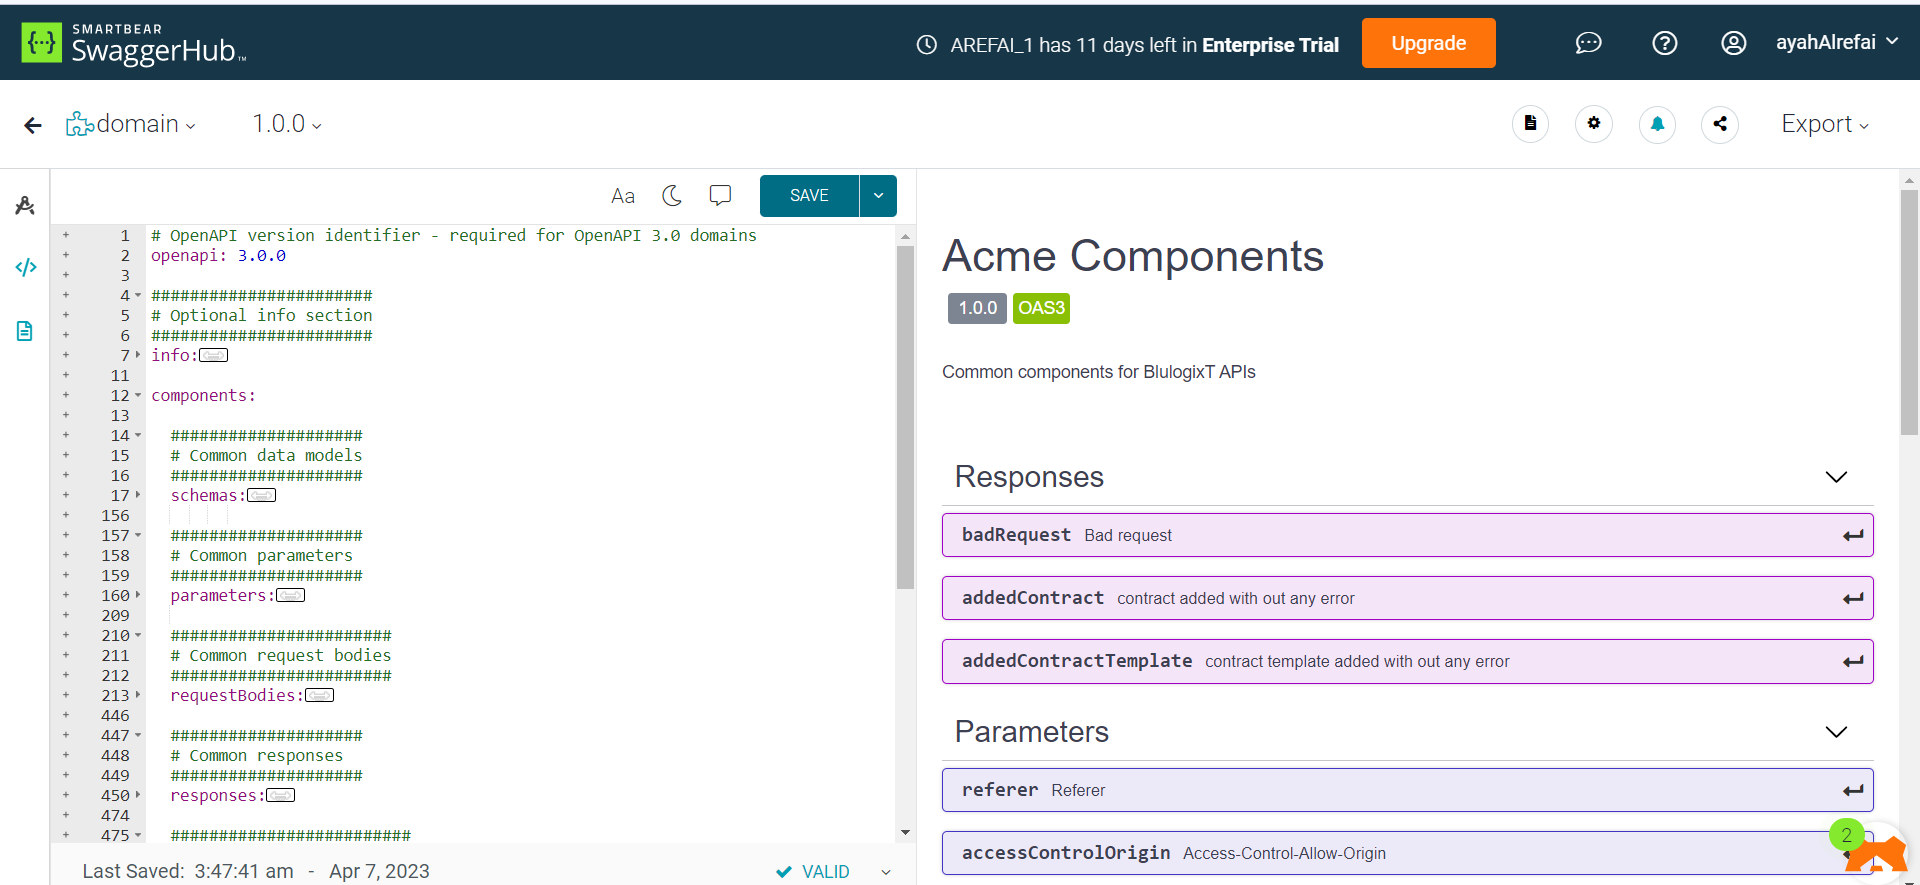Toggle the Aa font size option
The height and width of the screenshot is (885, 1920).
coord(623,196)
